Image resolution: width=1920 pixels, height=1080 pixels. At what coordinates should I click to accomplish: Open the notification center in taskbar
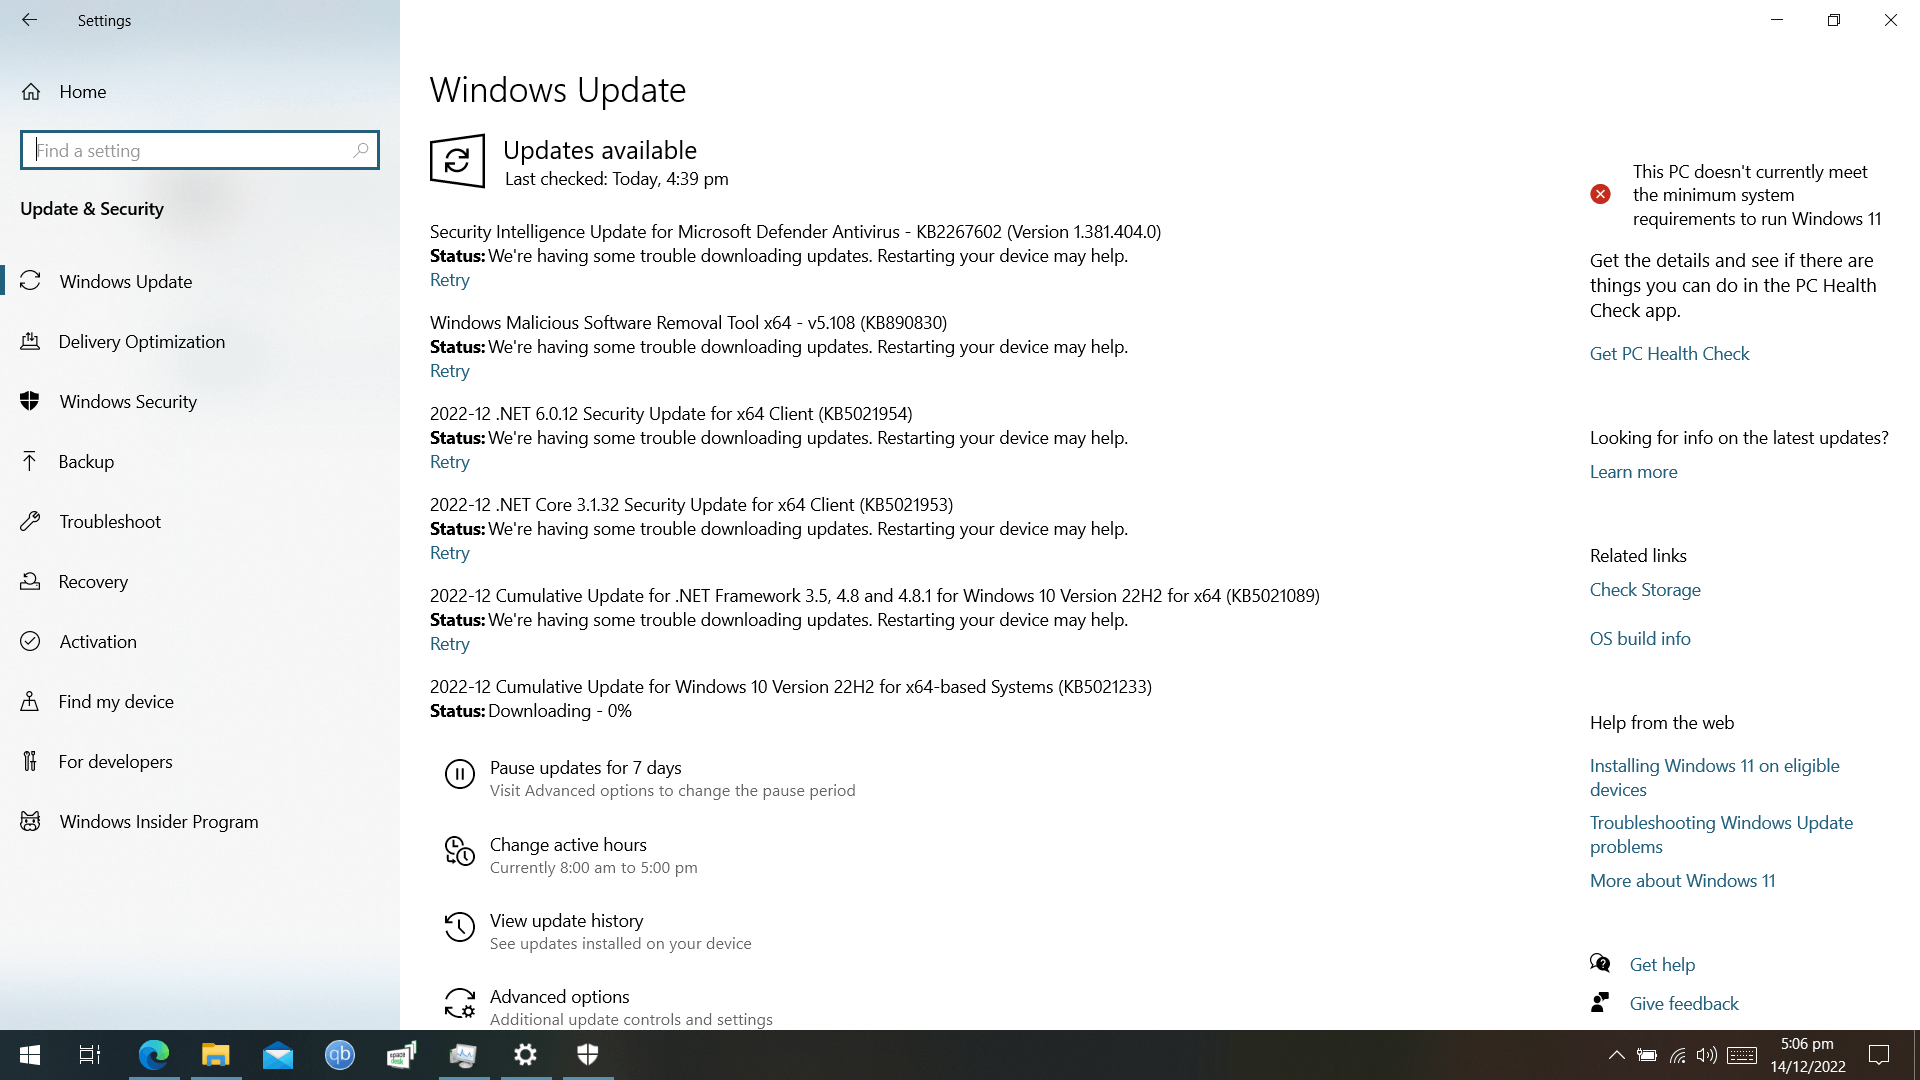(x=1879, y=1055)
